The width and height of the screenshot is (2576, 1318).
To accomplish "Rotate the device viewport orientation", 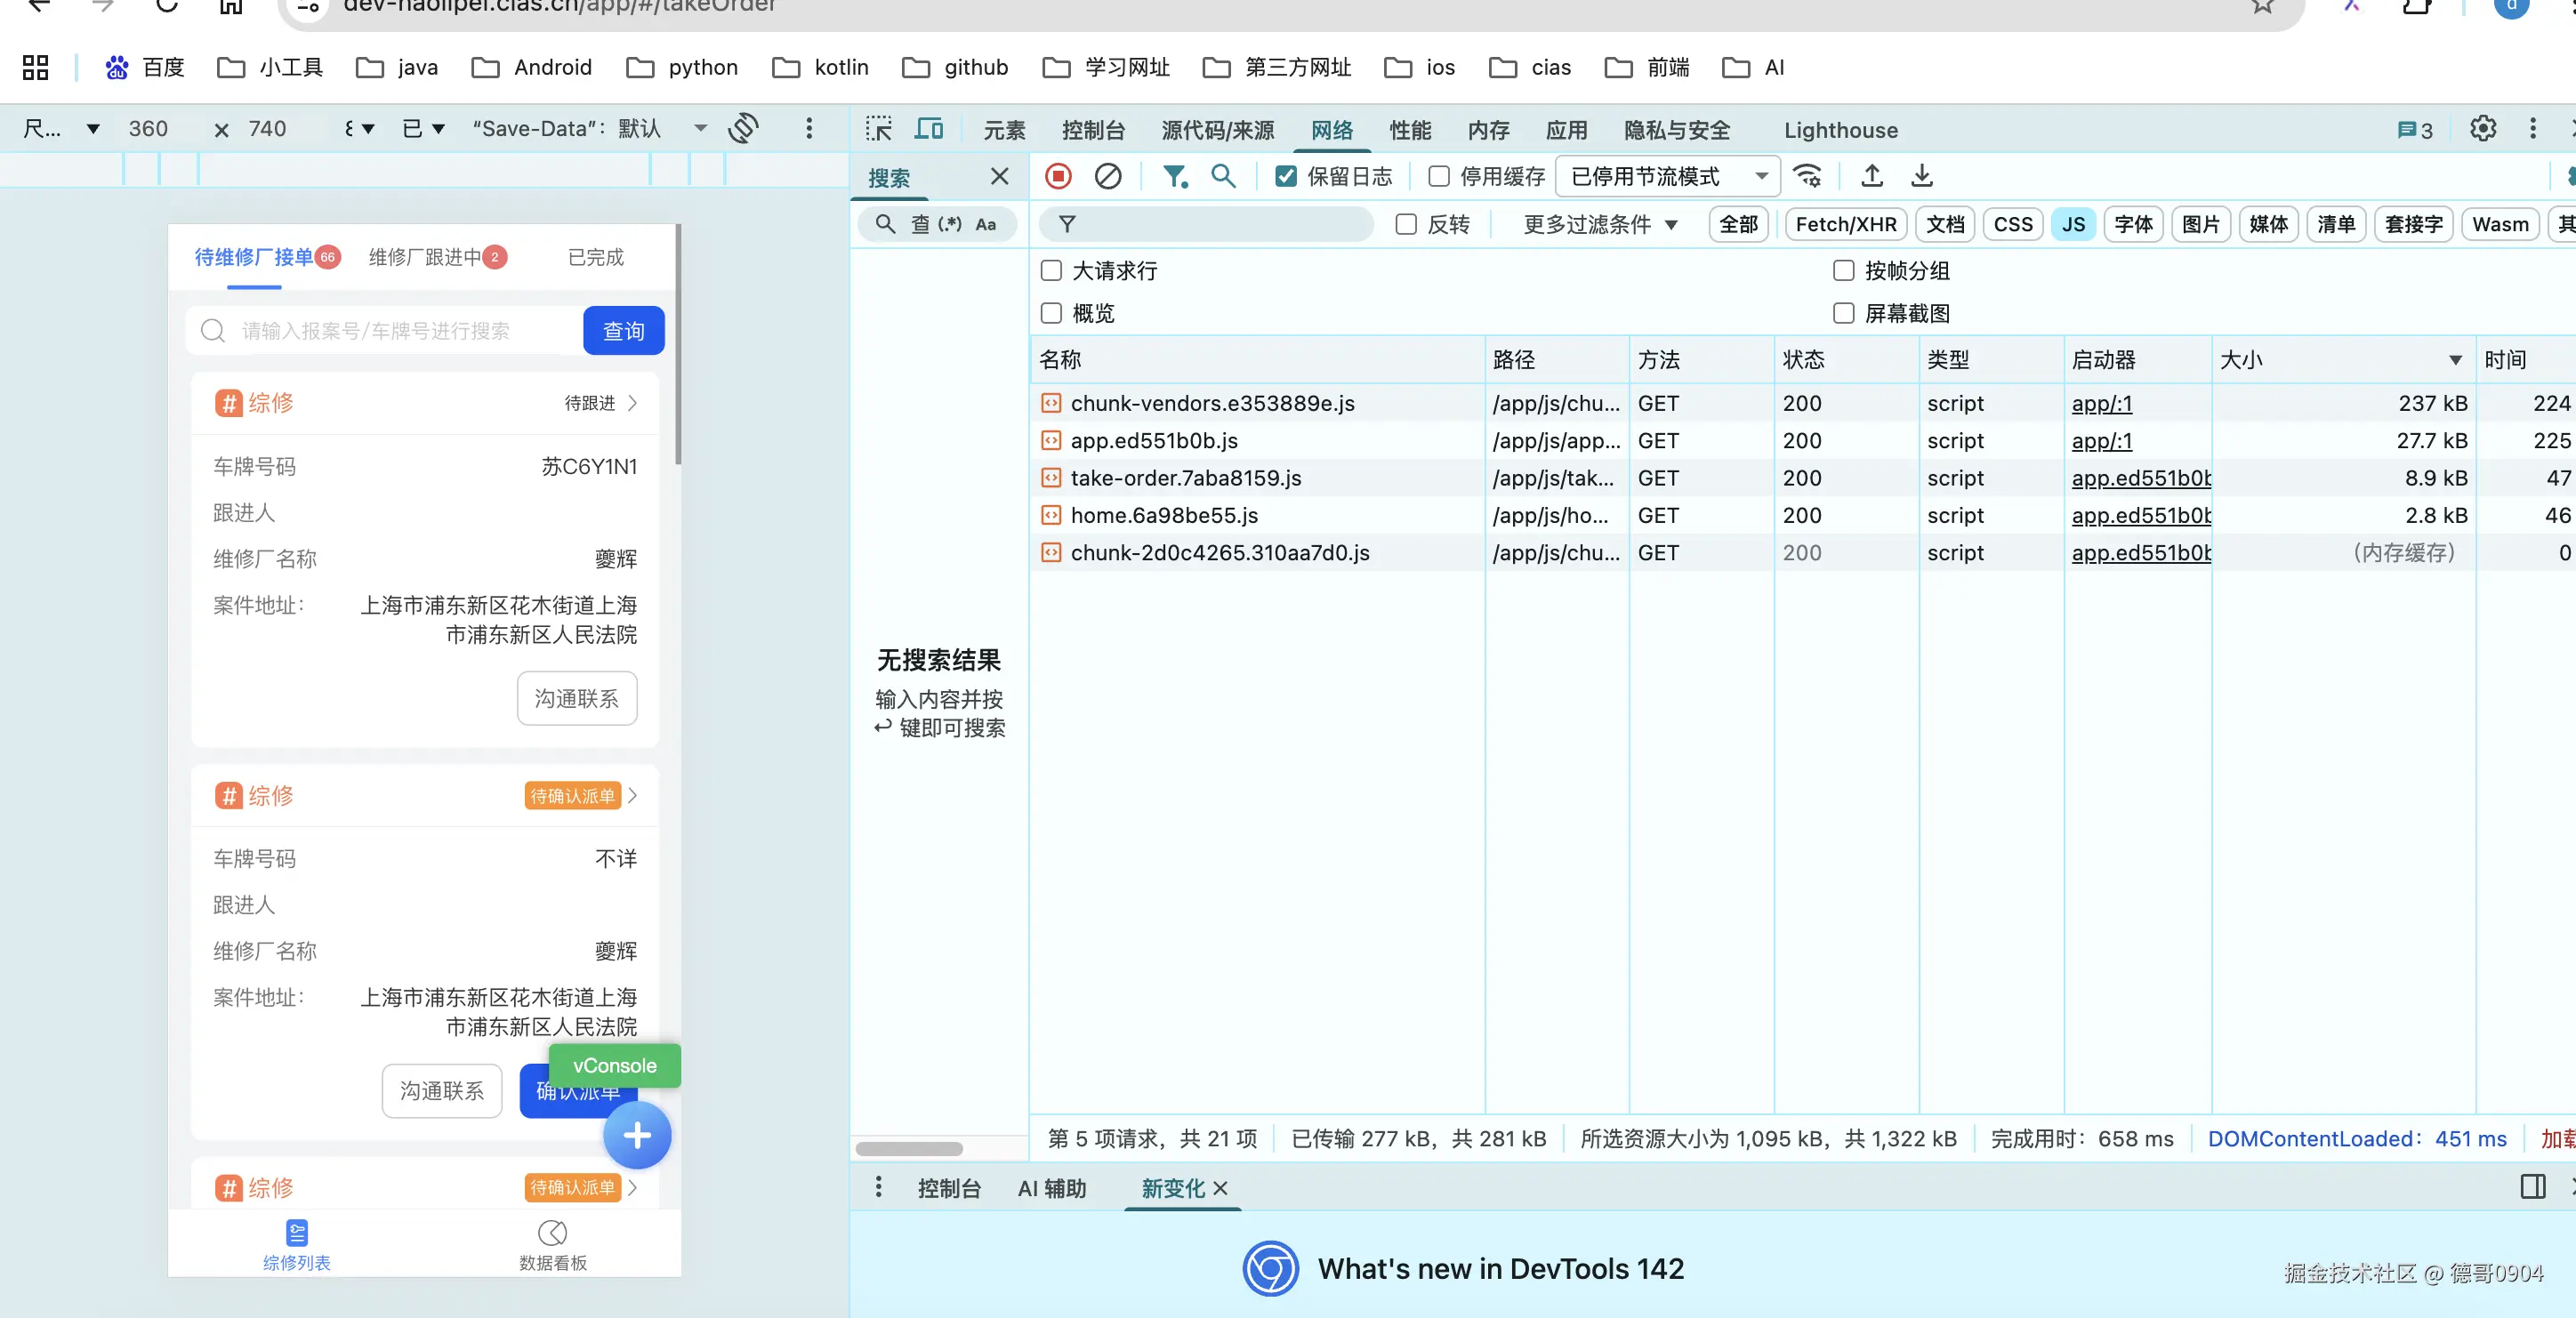I will coord(744,128).
